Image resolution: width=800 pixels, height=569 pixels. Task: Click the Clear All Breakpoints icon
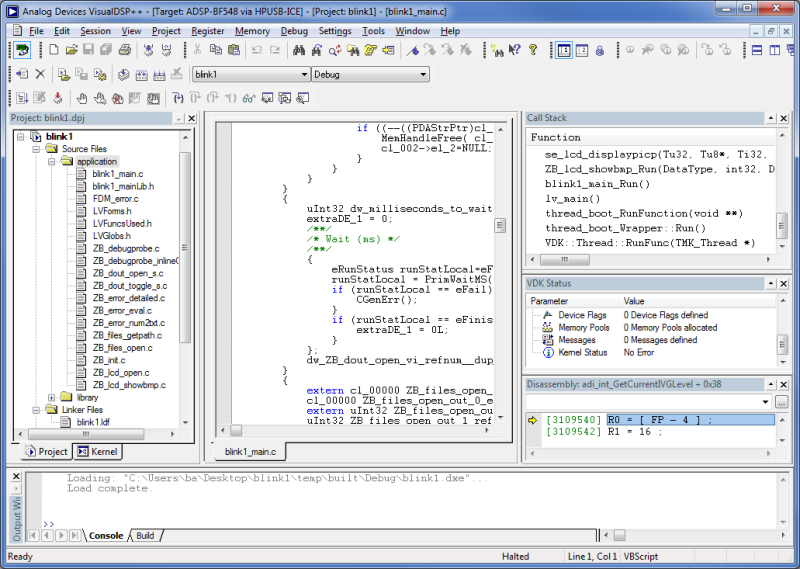click(x=117, y=98)
